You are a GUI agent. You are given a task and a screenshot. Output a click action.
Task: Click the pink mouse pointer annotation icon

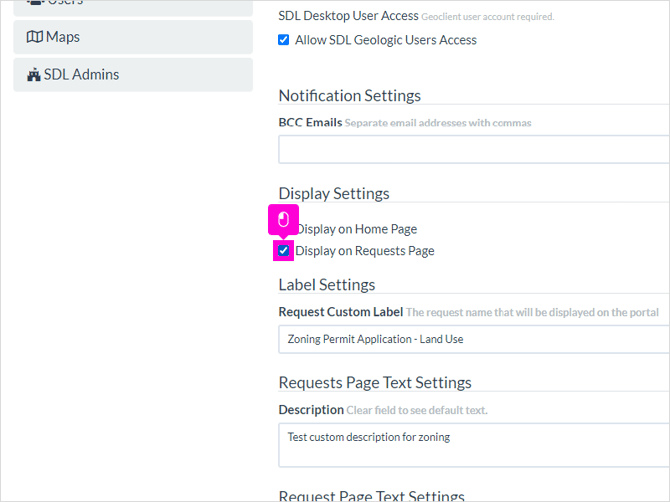pyautogui.click(x=283, y=220)
